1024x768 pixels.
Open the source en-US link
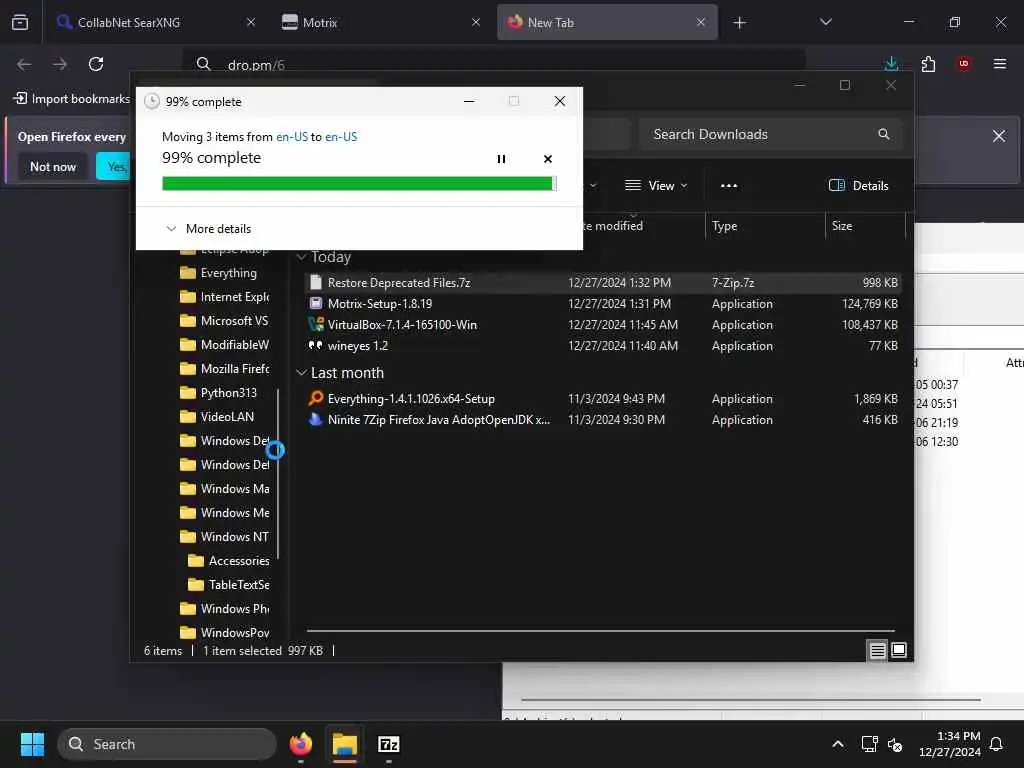pos(292,136)
